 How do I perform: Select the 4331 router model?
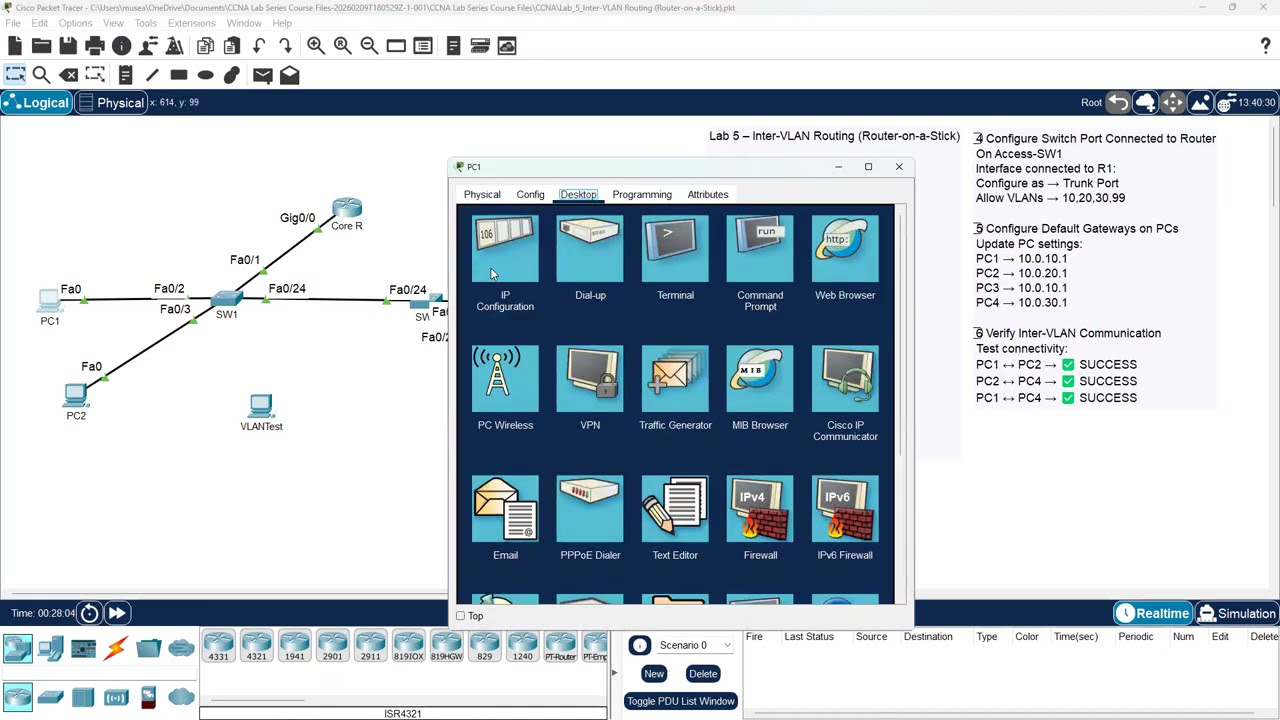point(218,646)
